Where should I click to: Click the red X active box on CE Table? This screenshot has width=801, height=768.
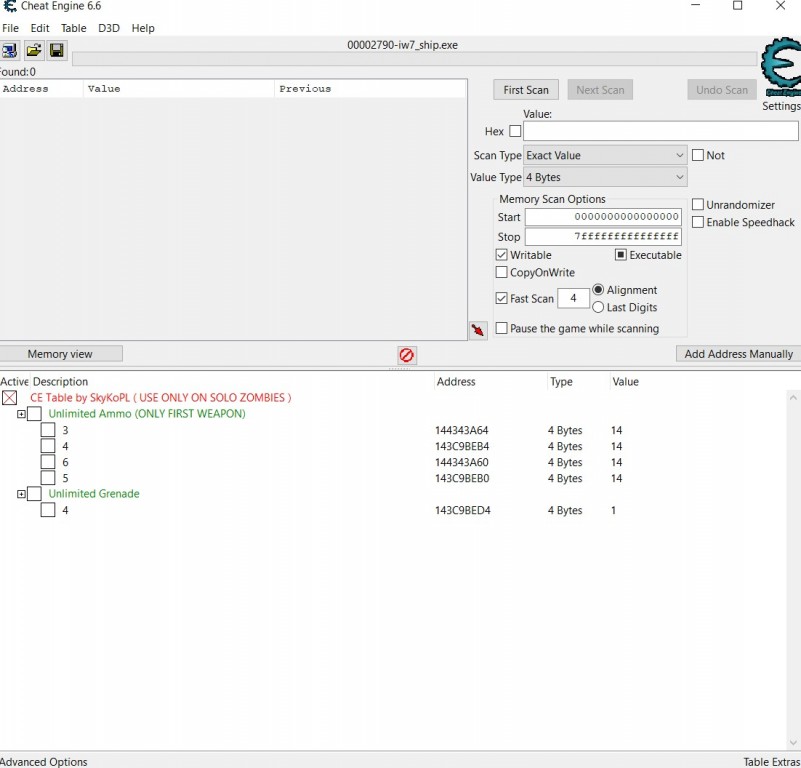[10, 398]
